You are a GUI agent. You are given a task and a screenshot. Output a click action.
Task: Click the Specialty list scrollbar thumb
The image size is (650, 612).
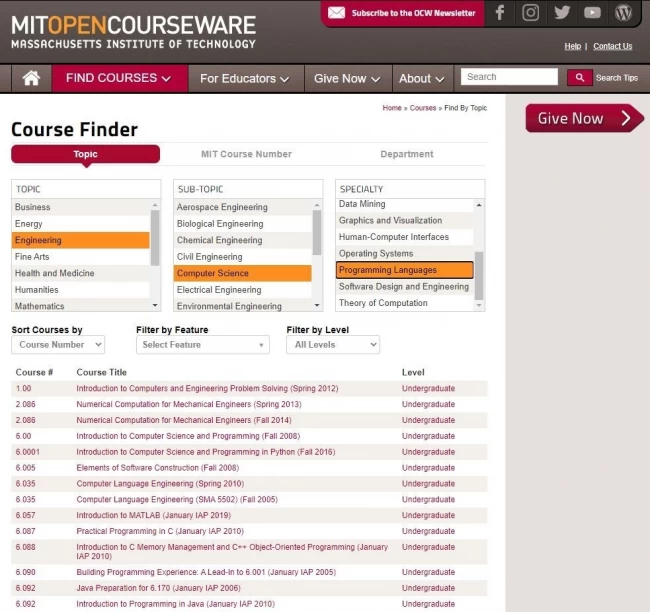tap(478, 275)
